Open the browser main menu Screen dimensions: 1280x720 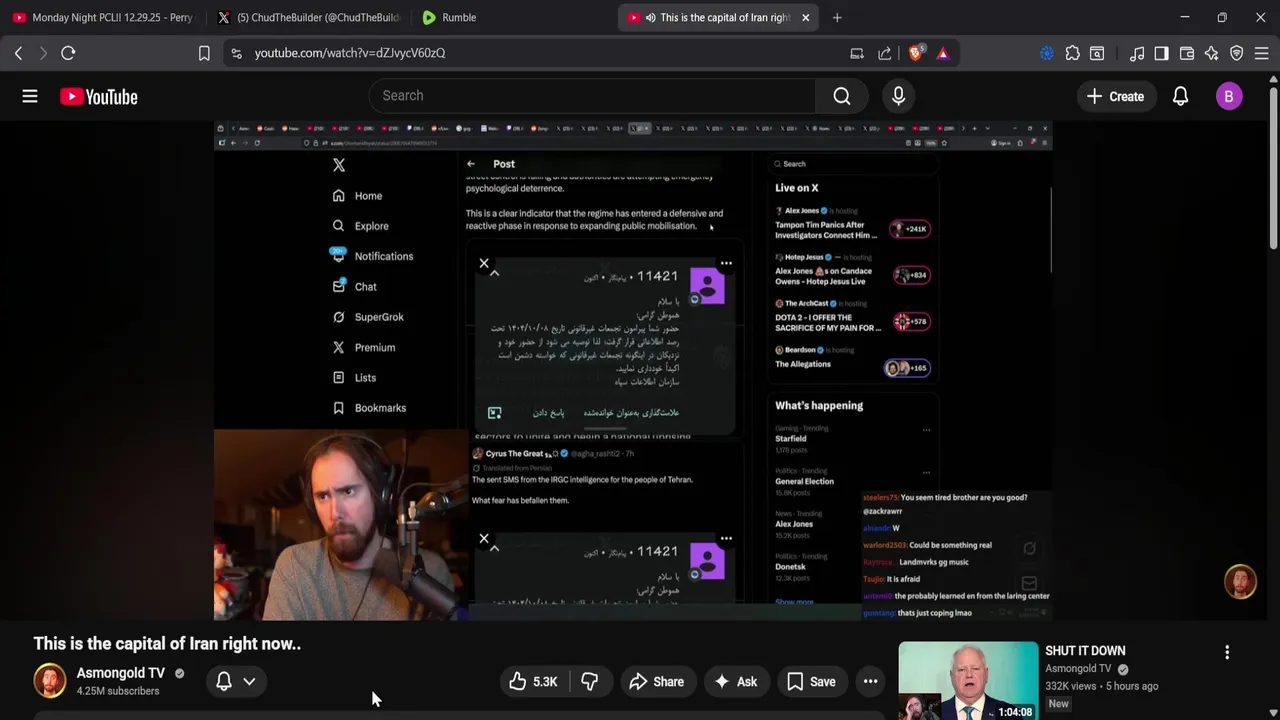1262,53
